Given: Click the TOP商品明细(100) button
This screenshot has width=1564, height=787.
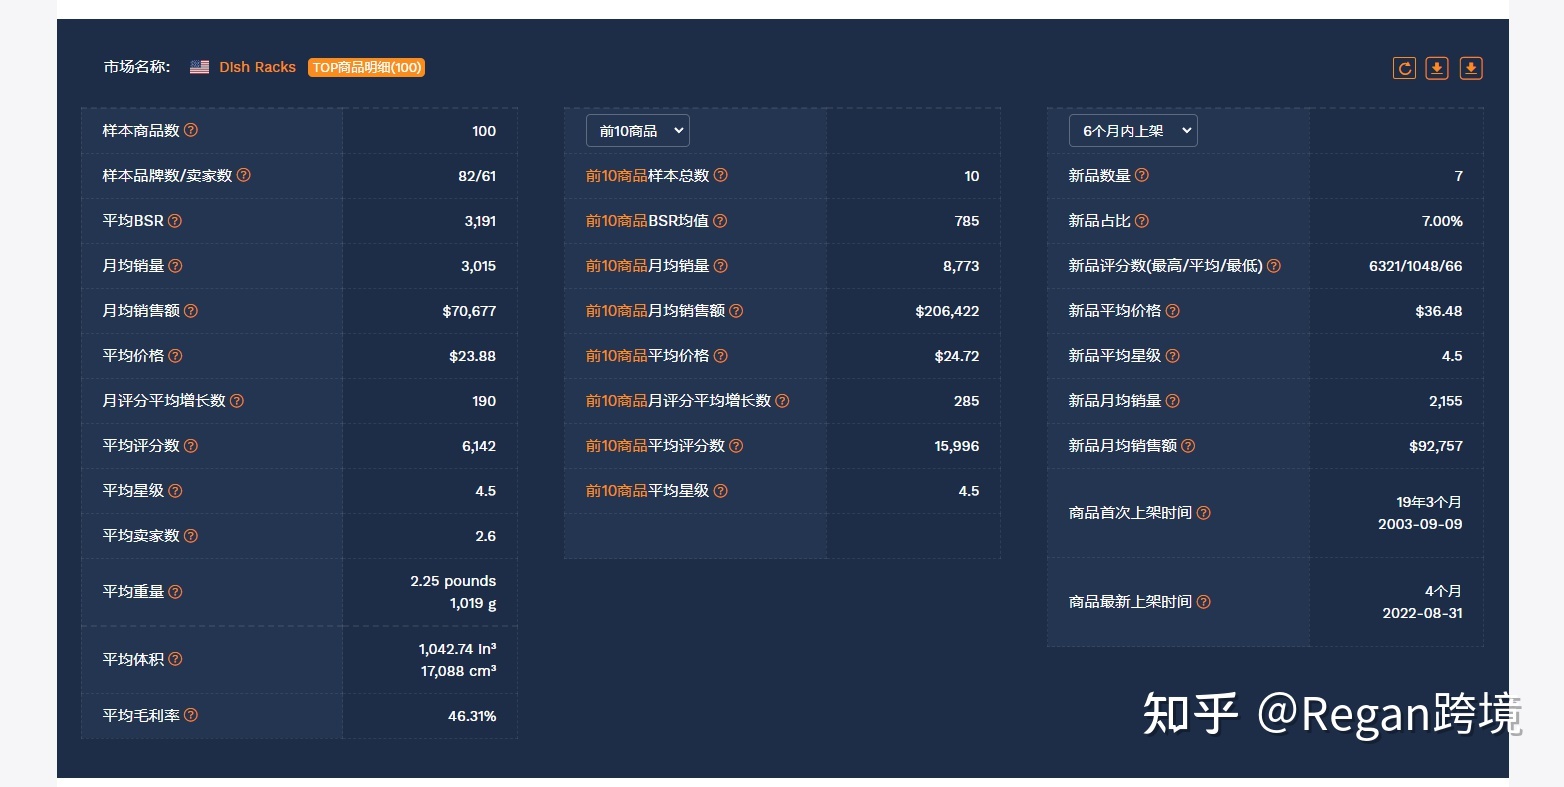Looking at the screenshot, I should [366, 67].
